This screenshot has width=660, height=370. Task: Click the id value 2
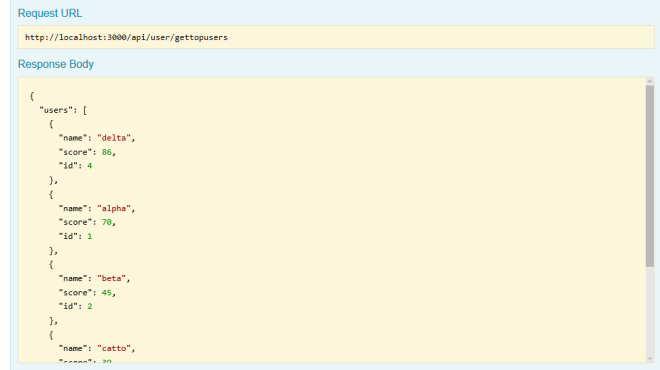coord(90,306)
